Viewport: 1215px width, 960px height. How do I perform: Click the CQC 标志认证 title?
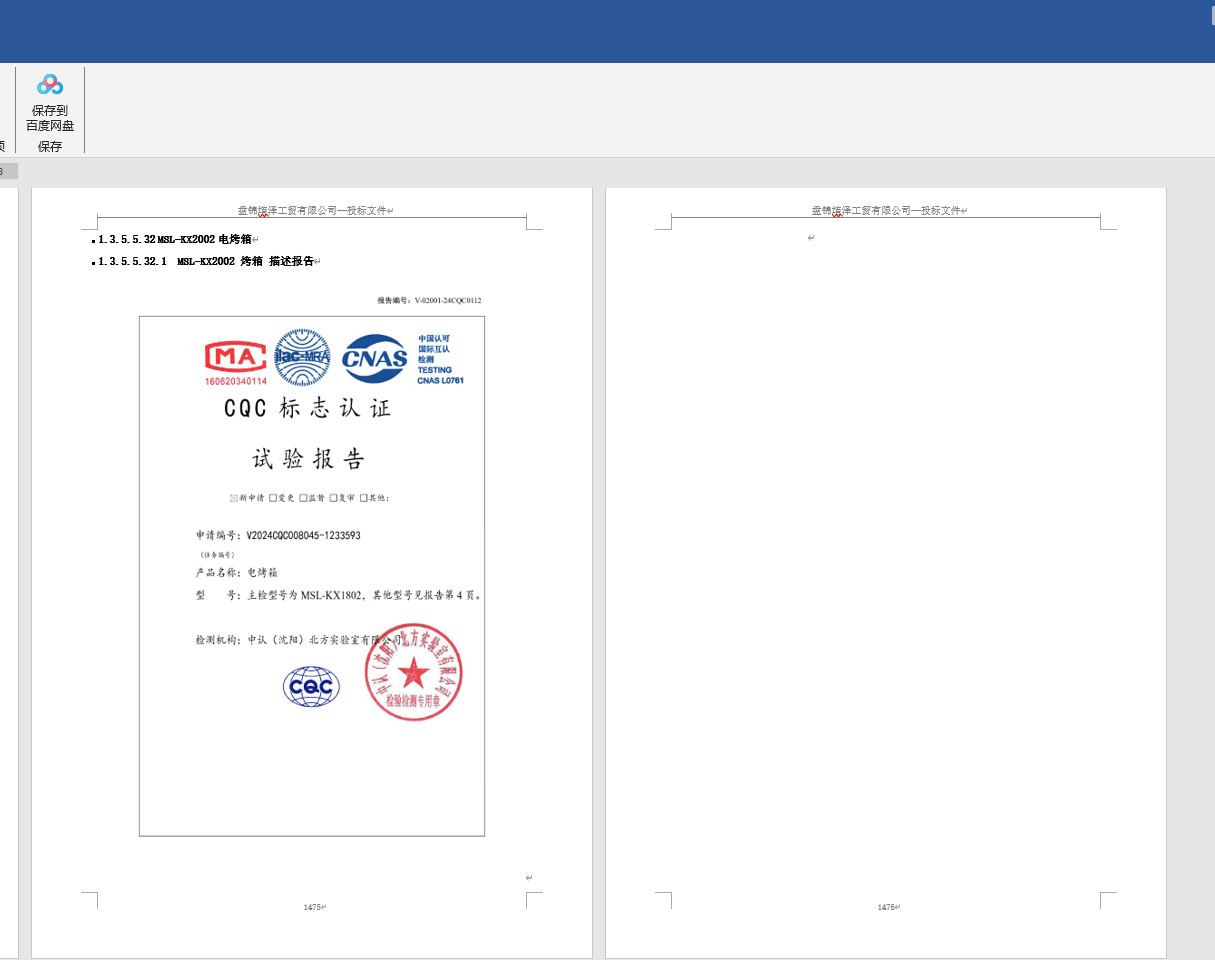point(307,408)
